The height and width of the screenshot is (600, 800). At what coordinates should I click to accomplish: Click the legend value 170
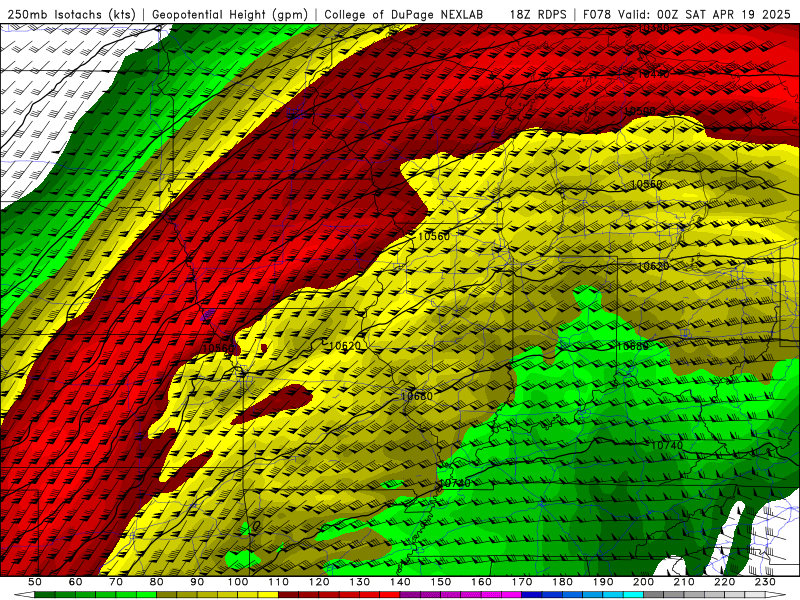tap(522, 582)
